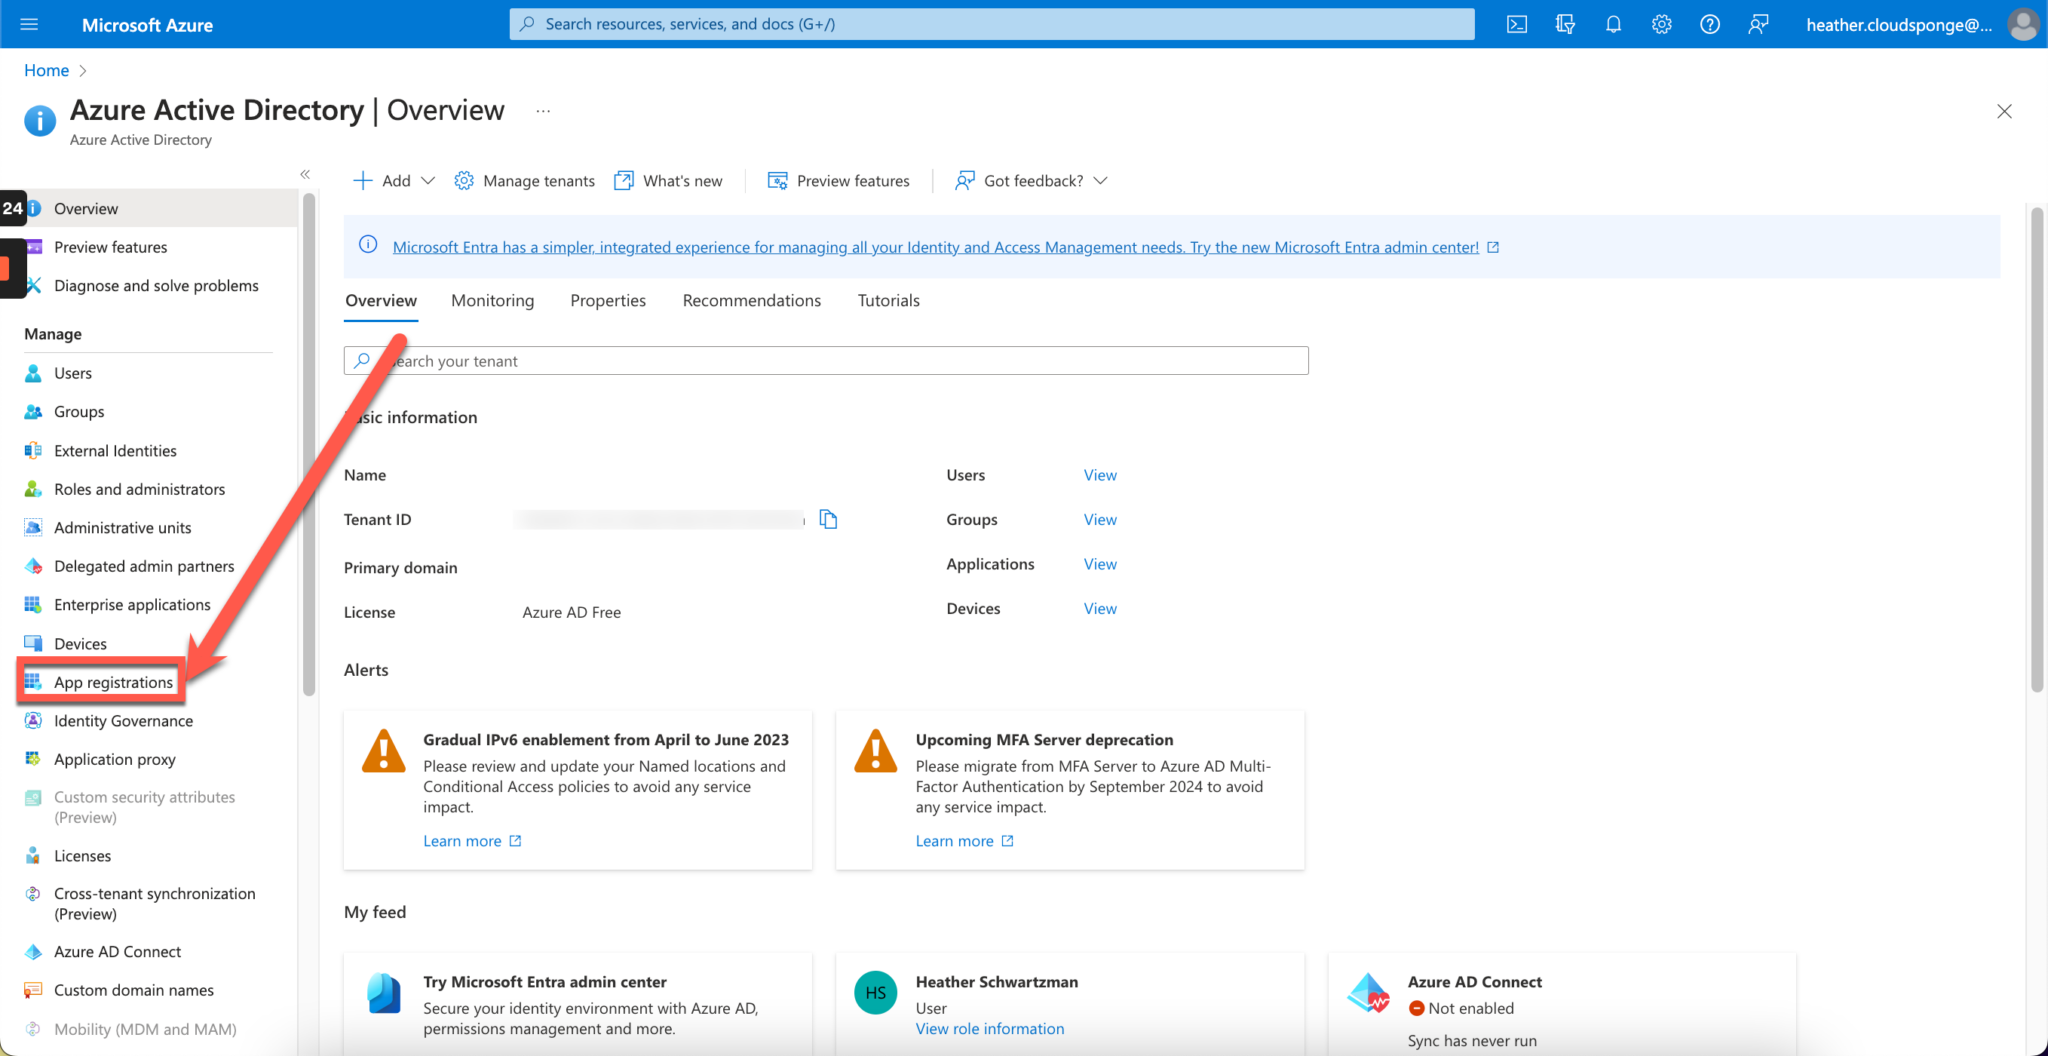Open the settings gear in the top bar
The height and width of the screenshot is (1056, 2048).
click(x=1661, y=23)
